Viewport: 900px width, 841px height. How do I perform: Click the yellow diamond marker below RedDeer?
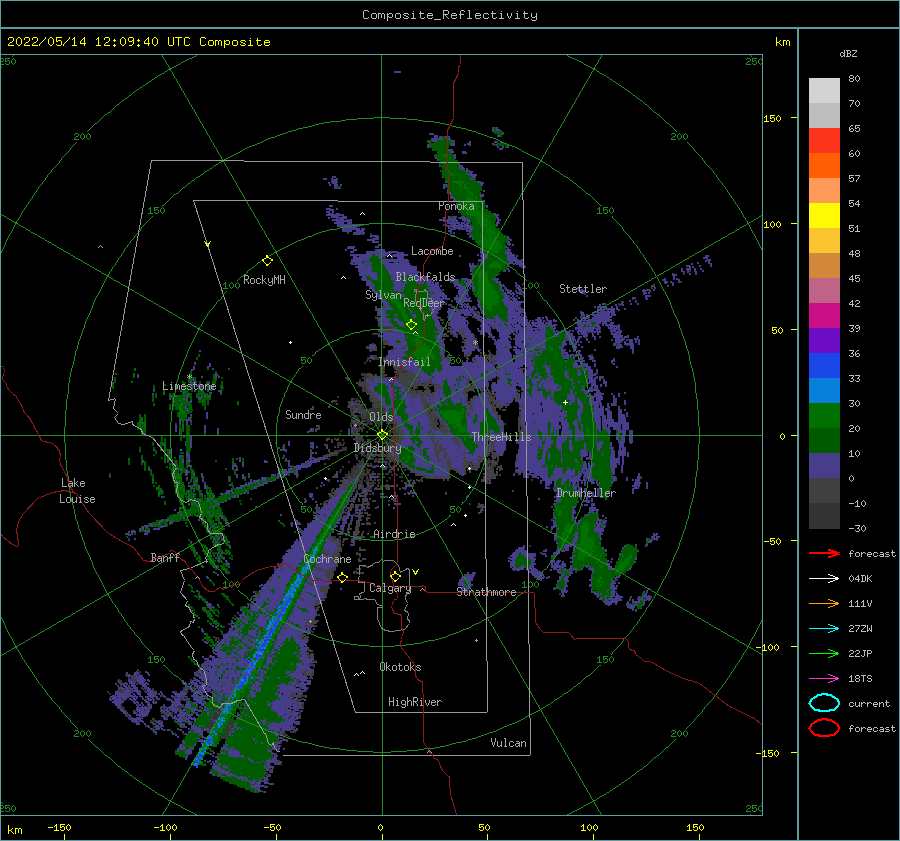tap(411, 325)
